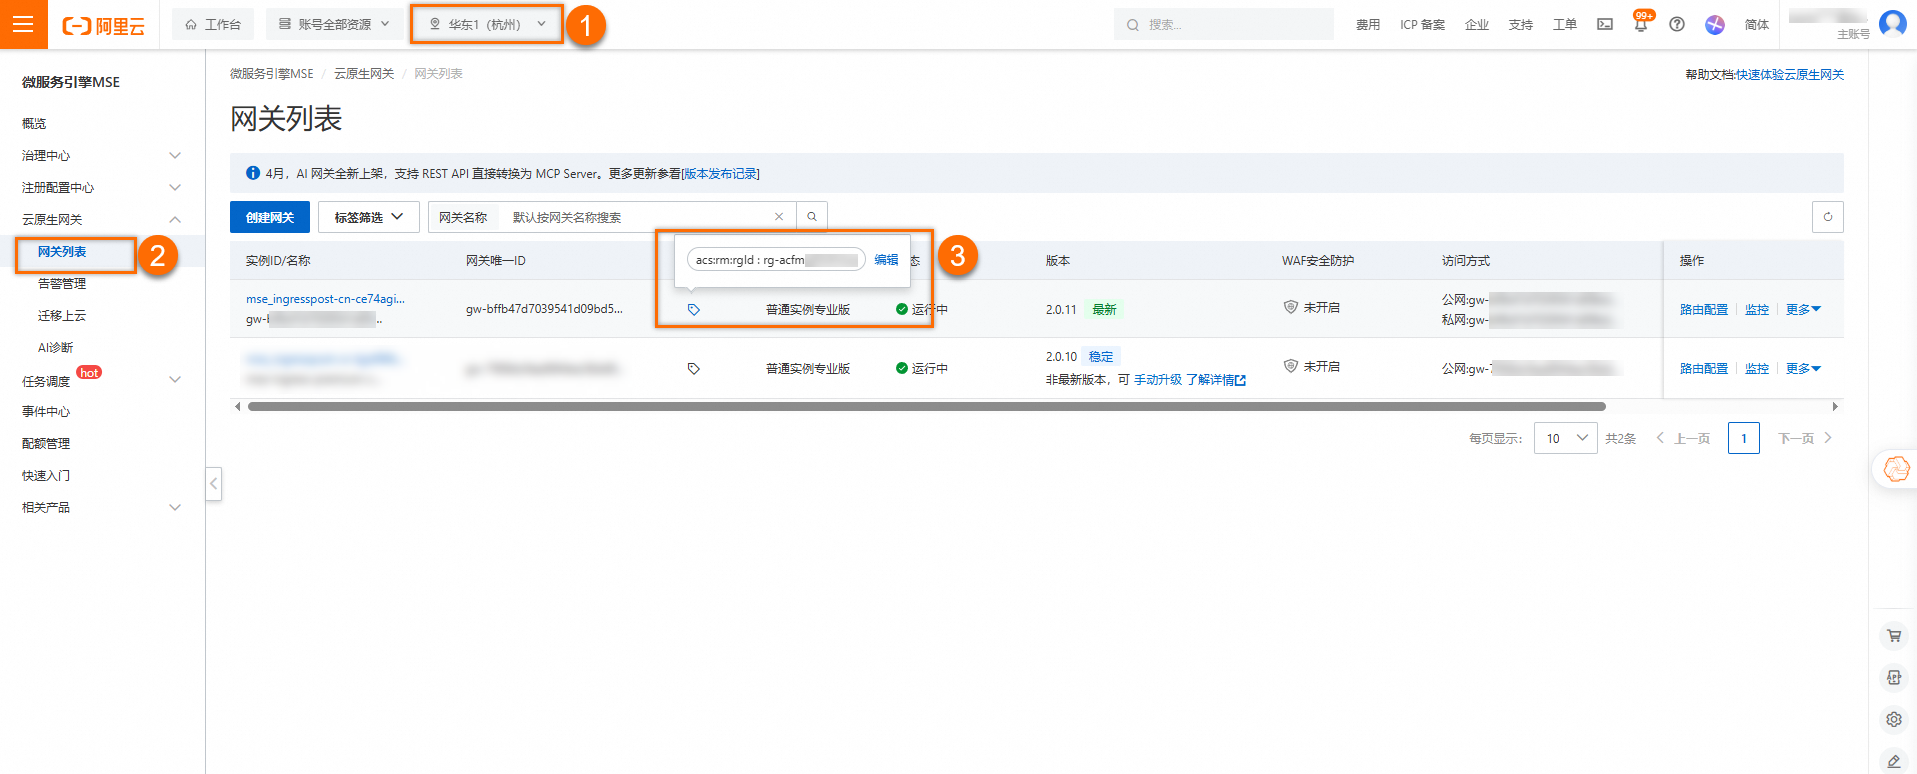This screenshot has height=774, width=1917.
Task: Click the edit pencil icon on right rail
Action: pyautogui.click(x=1894, y=761)
